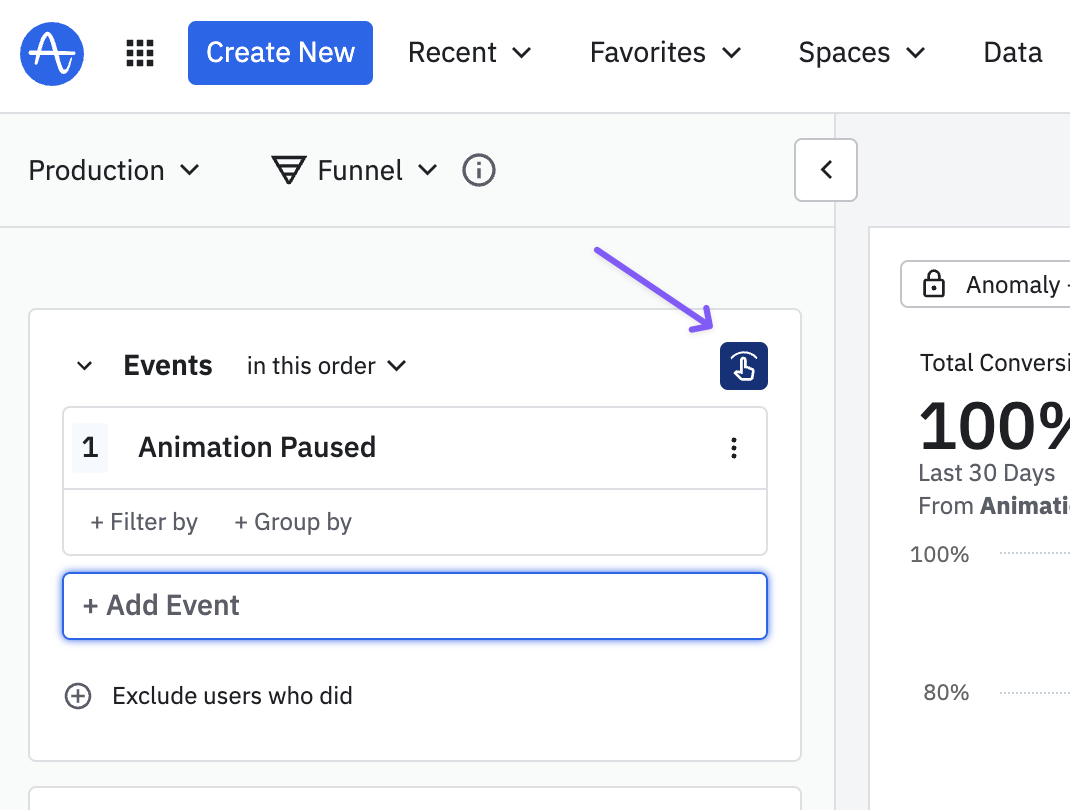This screenshot has width=1070, height=810.
Task: Click the plus icon to exclude users
Action: [x=78, y=696]
